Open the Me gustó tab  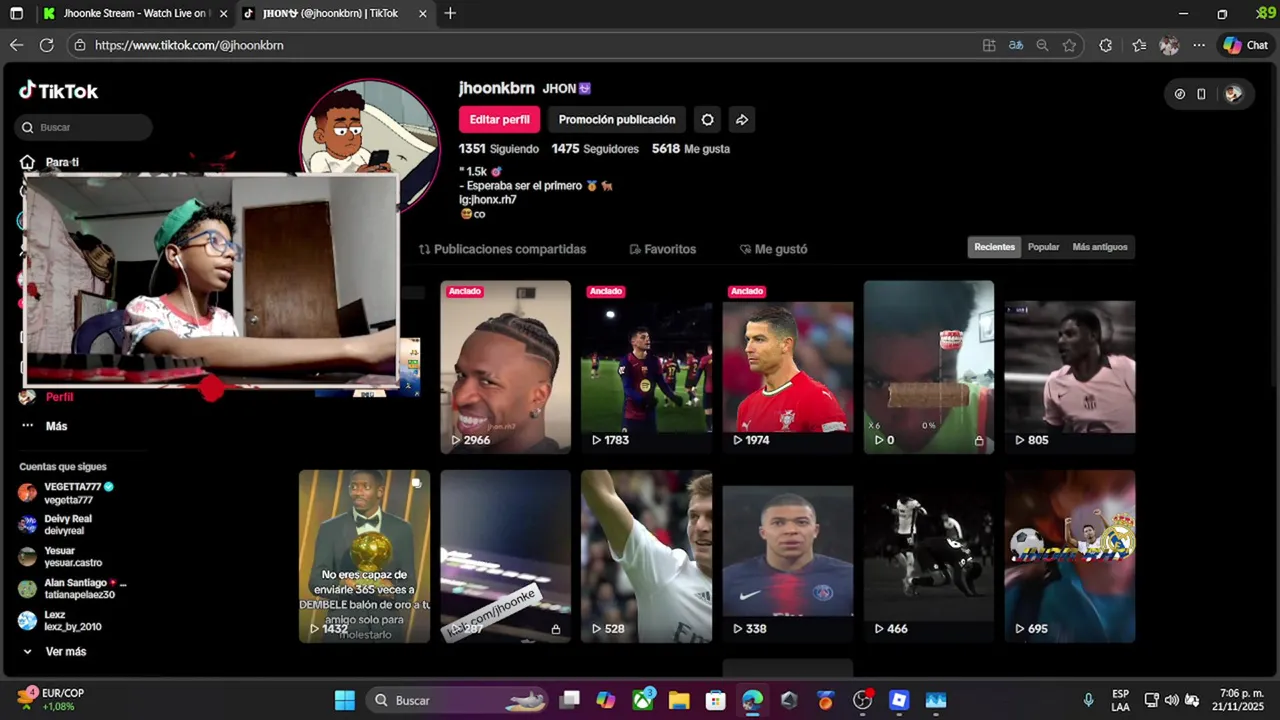click(773, 249)
